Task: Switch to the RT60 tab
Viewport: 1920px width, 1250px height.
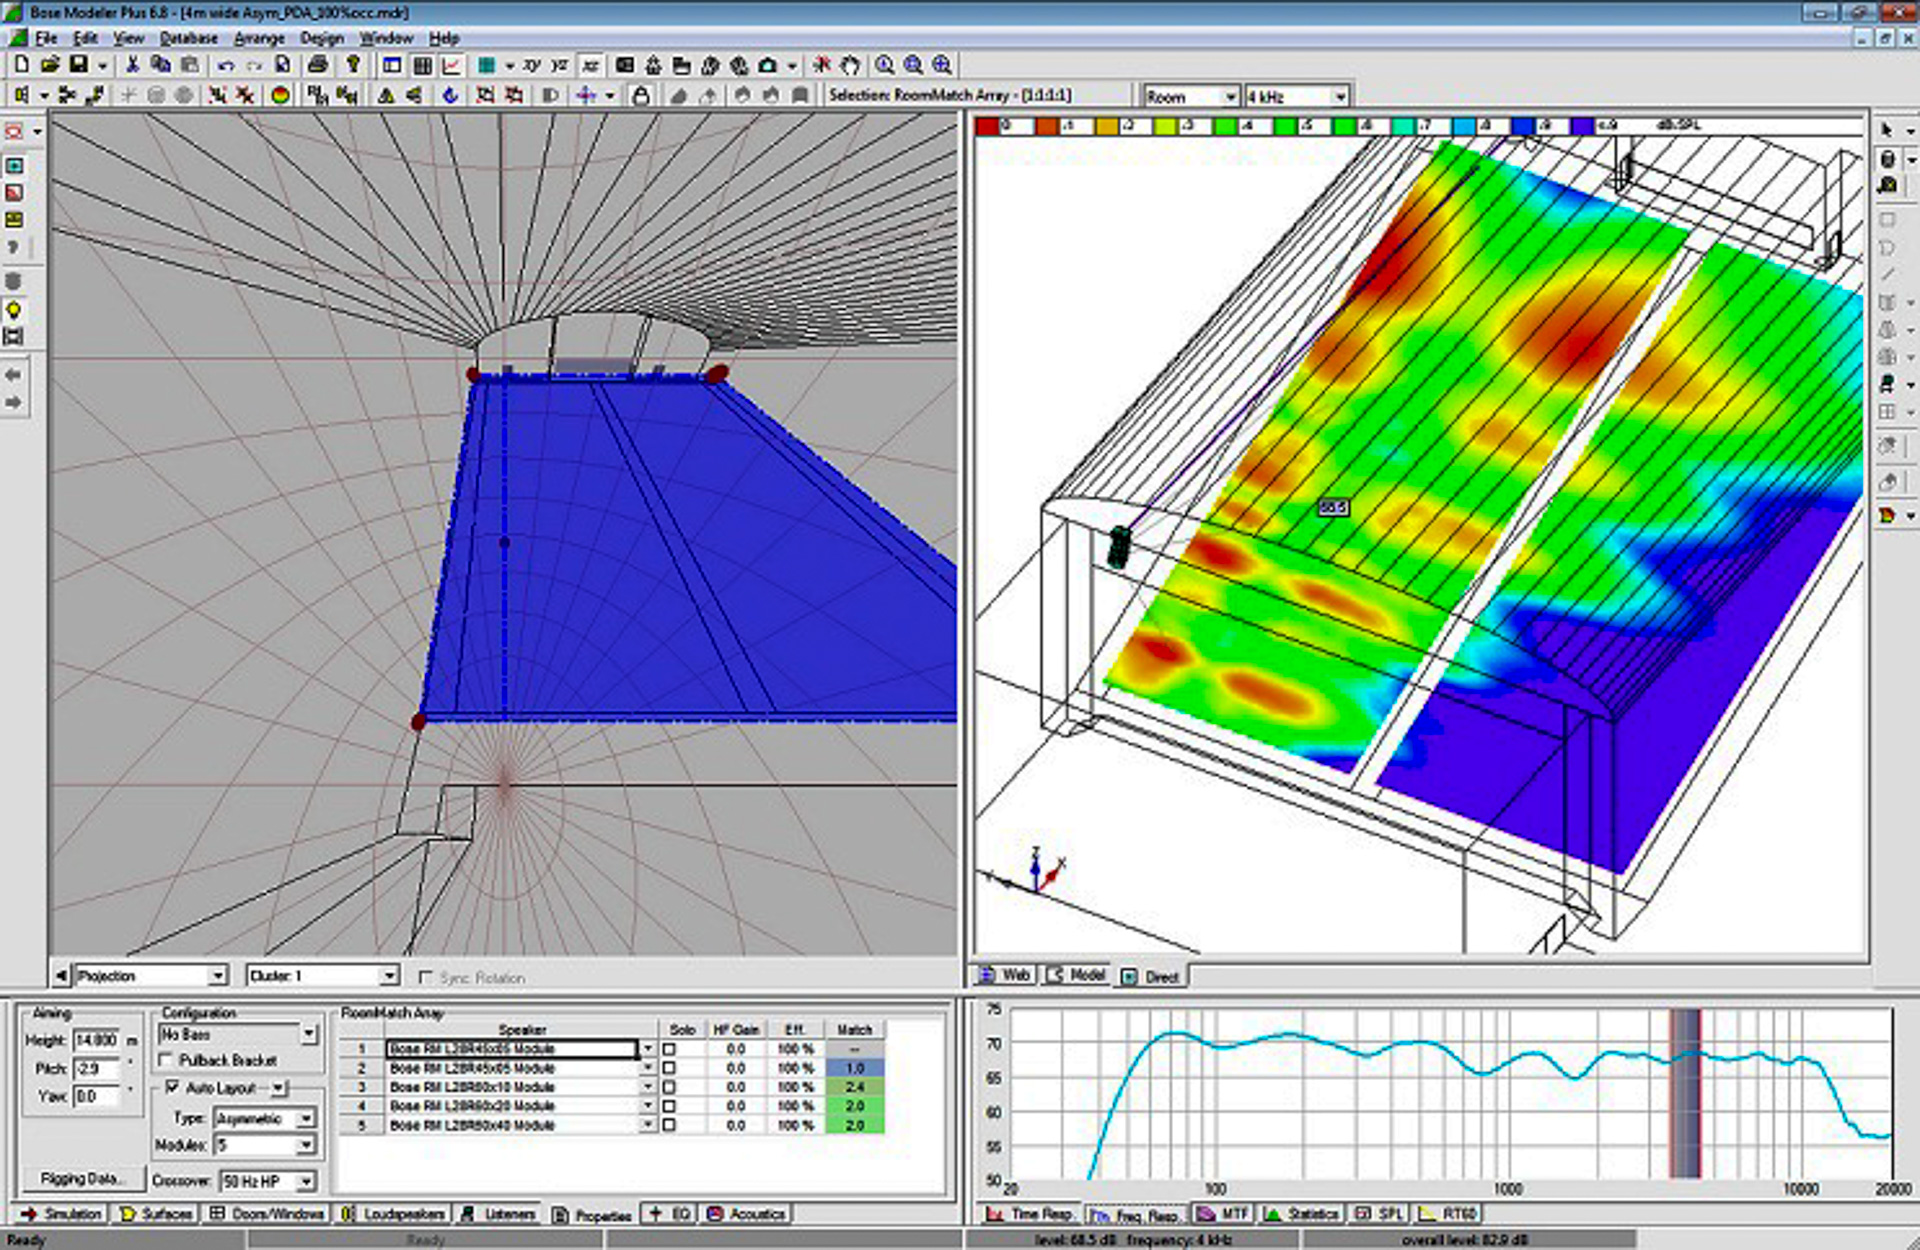Action: pos(1449,1214)
